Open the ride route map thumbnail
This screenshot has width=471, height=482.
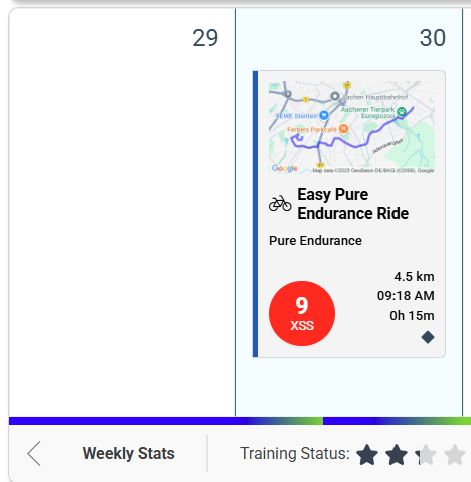coord(352,127)
